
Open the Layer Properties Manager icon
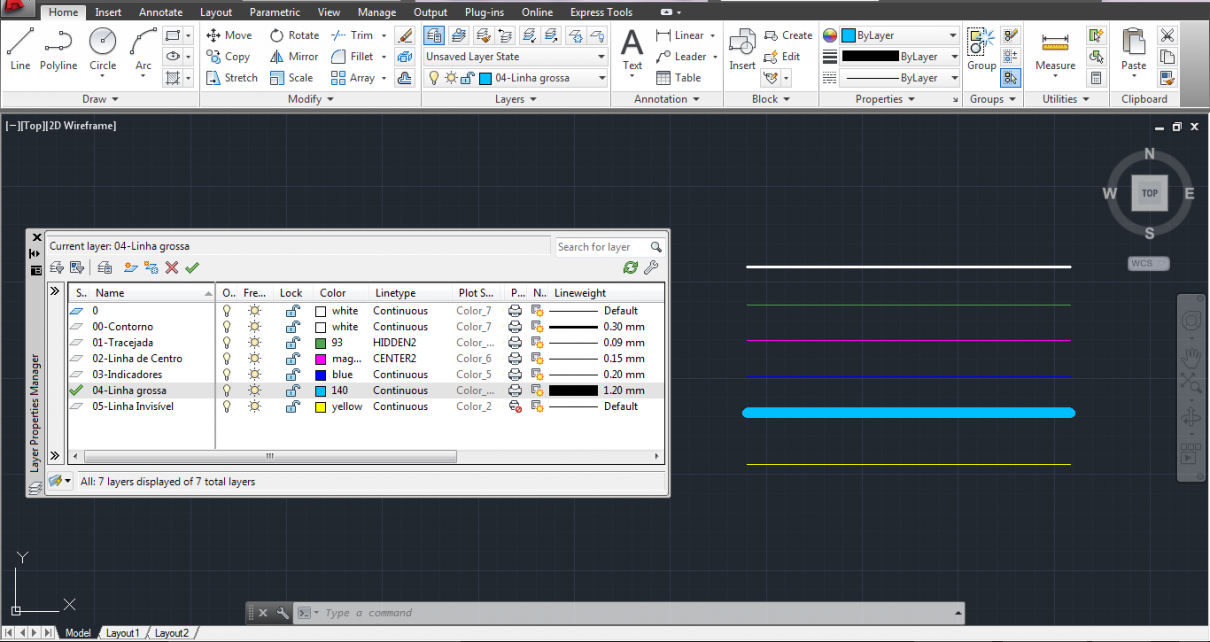click(434, 35)
